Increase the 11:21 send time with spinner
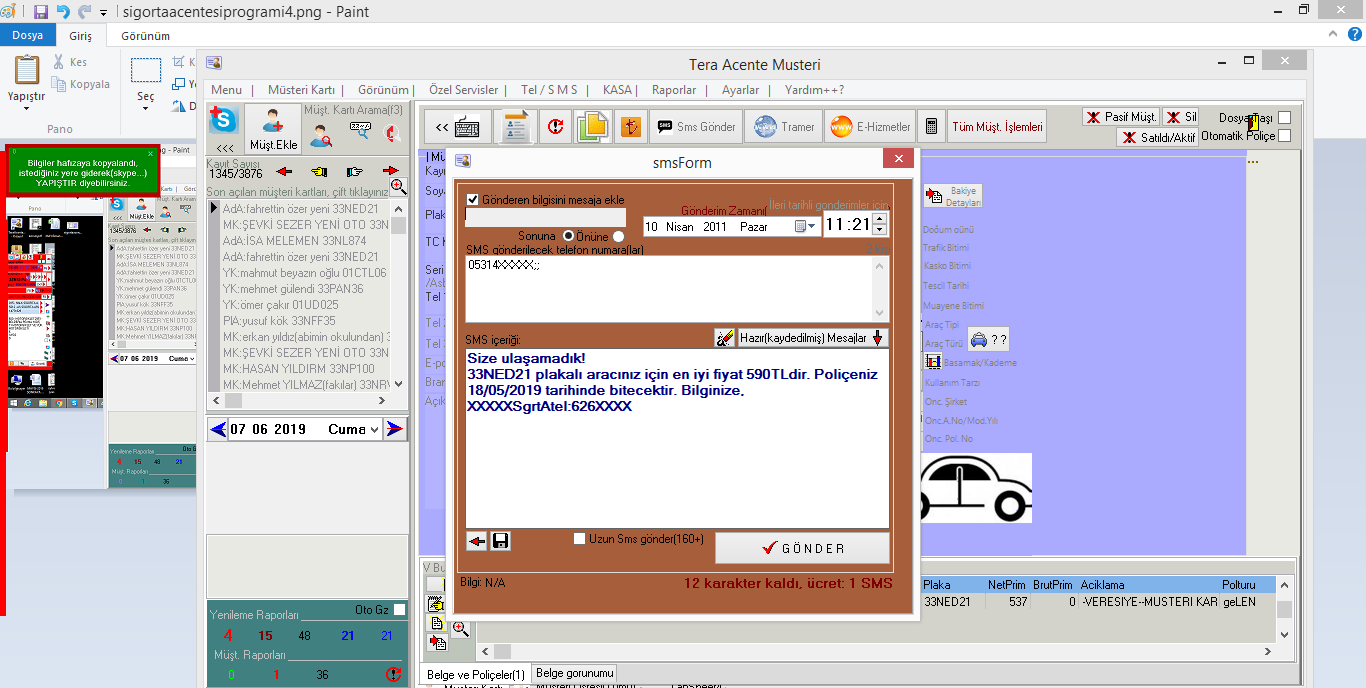This screenshot has height=688, width=1366. tap(880, 218)
